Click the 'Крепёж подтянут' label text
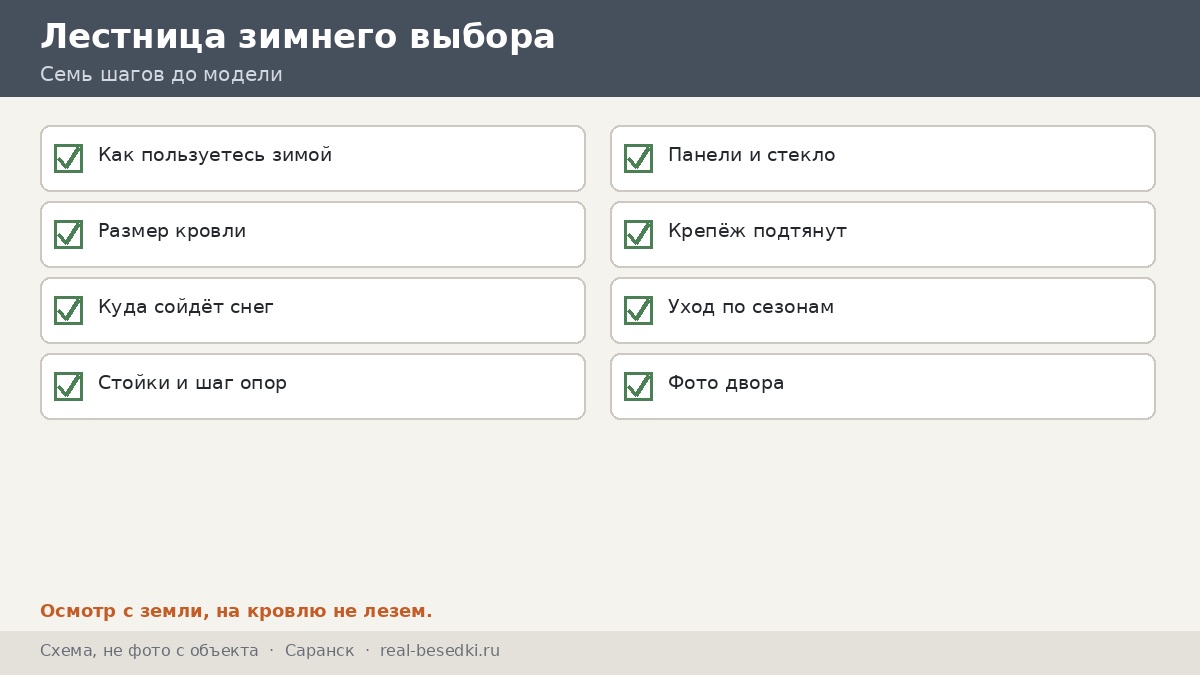The height and width of the screenshot is (675, 1200). pos(757,231)
